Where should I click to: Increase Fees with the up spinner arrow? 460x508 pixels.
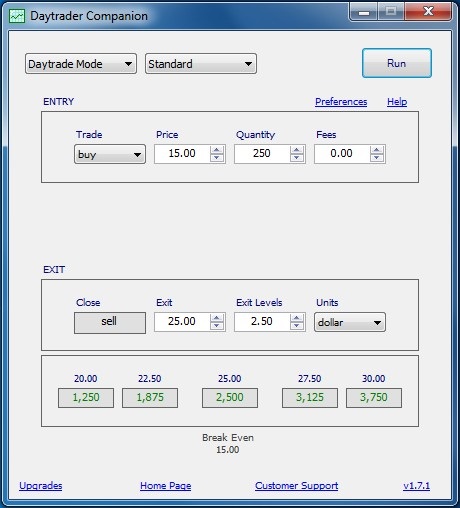(x=377, y=149)
